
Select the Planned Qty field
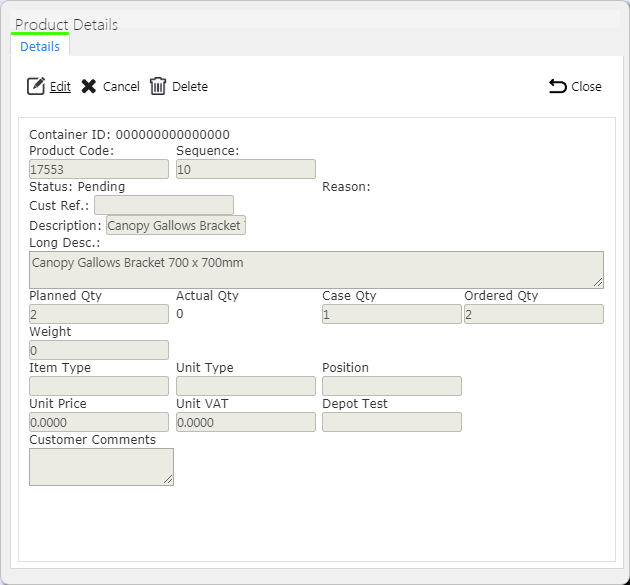click(x=99, y=314)
